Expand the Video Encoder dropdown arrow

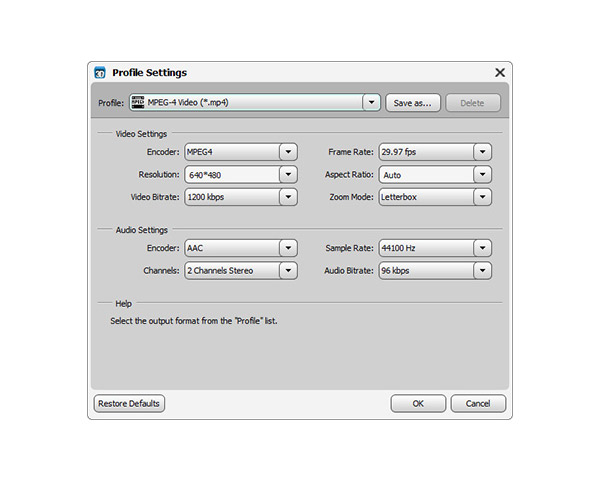(288, 152)
